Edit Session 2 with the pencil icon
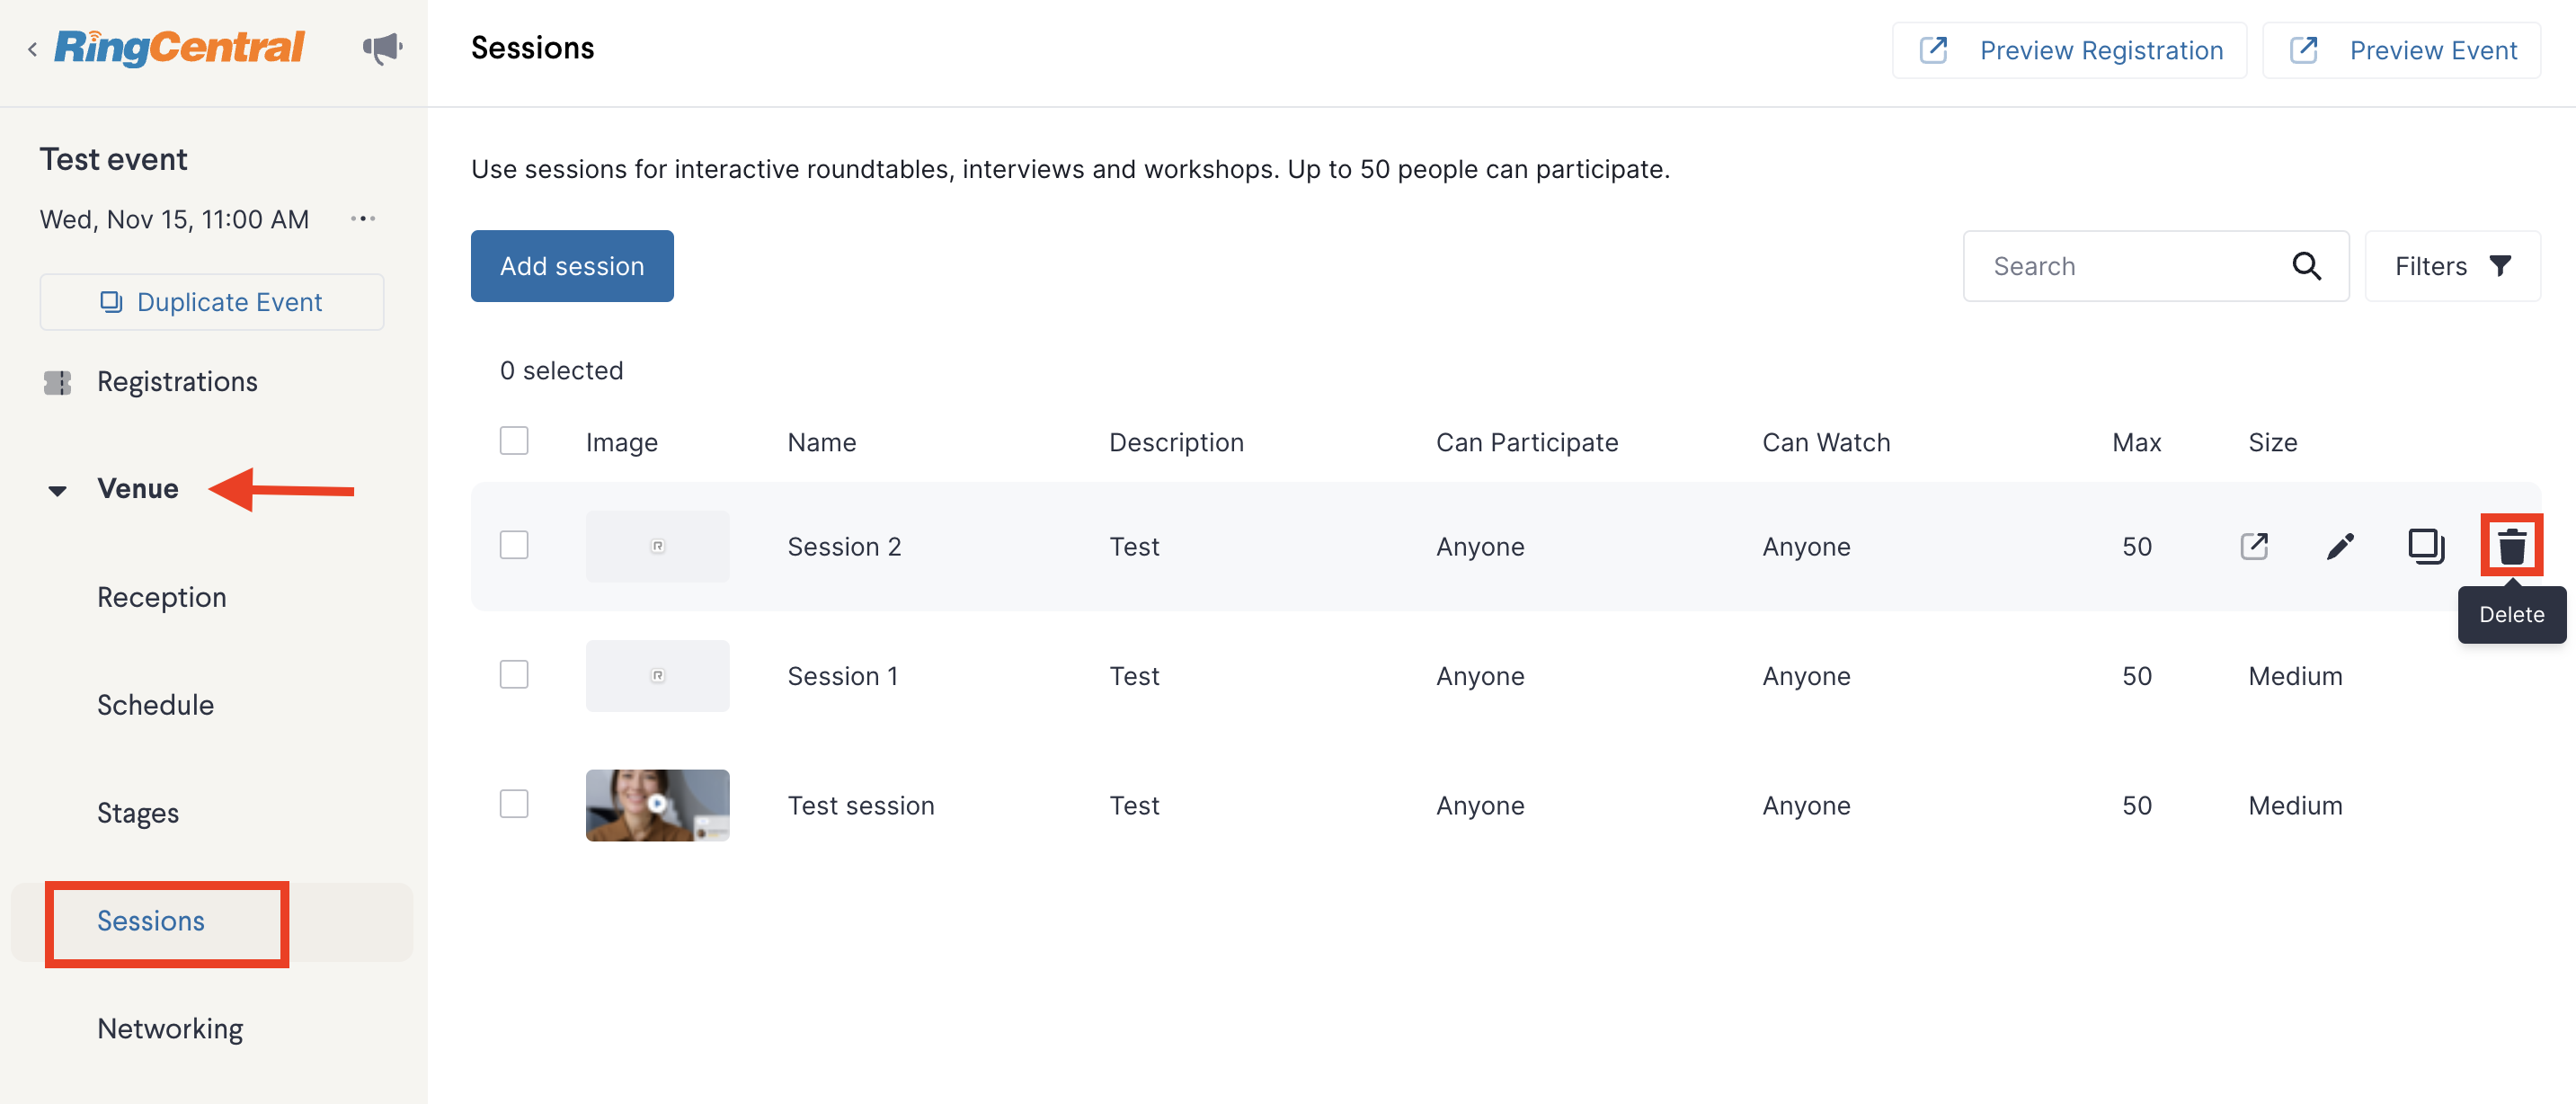This screenshot has width=2576, height=1104. (2340, 546)
